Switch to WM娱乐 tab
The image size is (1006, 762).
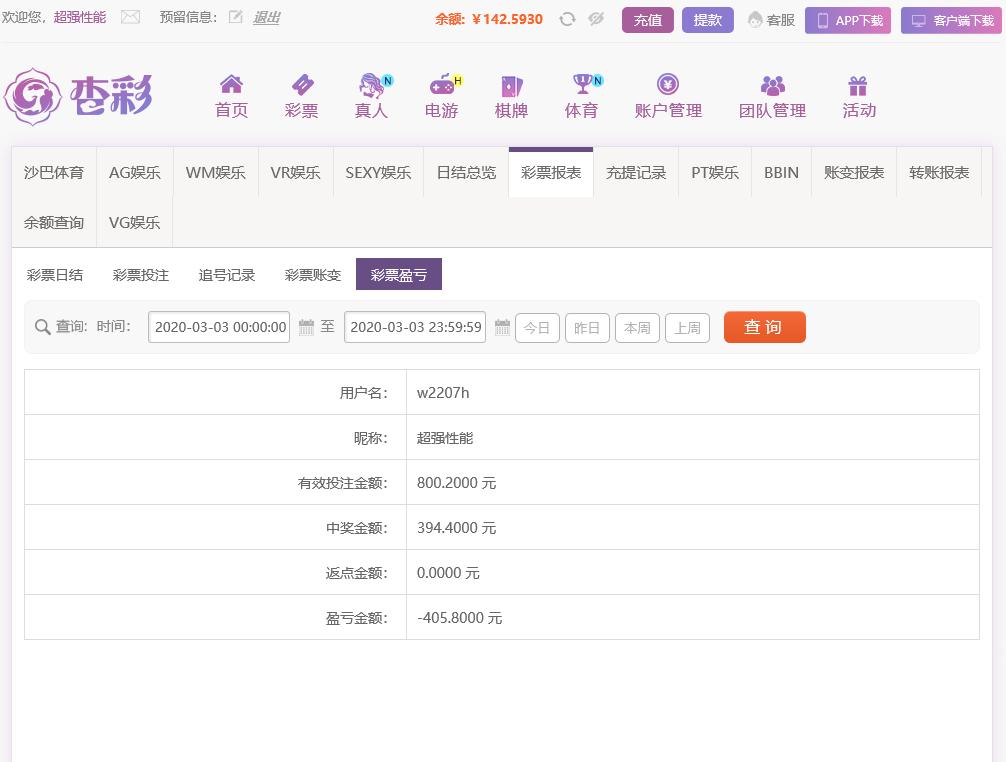click(x=216, y=173)
